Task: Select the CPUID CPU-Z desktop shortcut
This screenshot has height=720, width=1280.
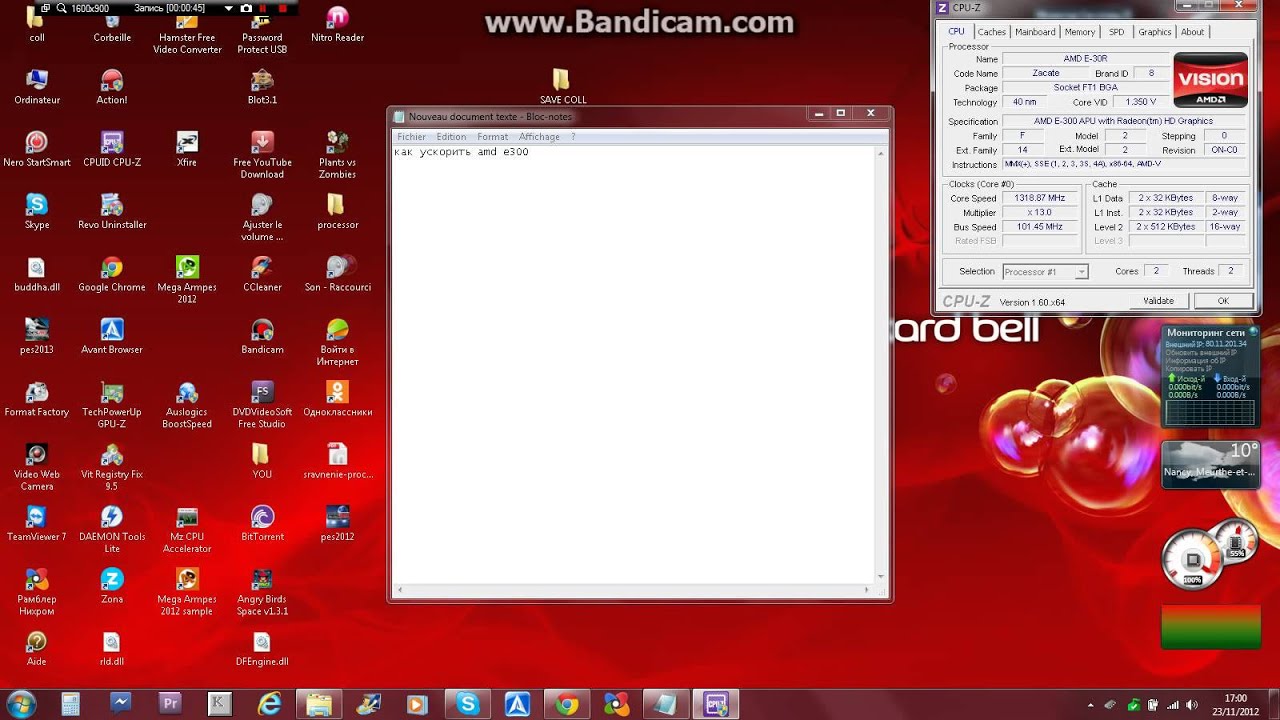Action: [x=112, y=148]
